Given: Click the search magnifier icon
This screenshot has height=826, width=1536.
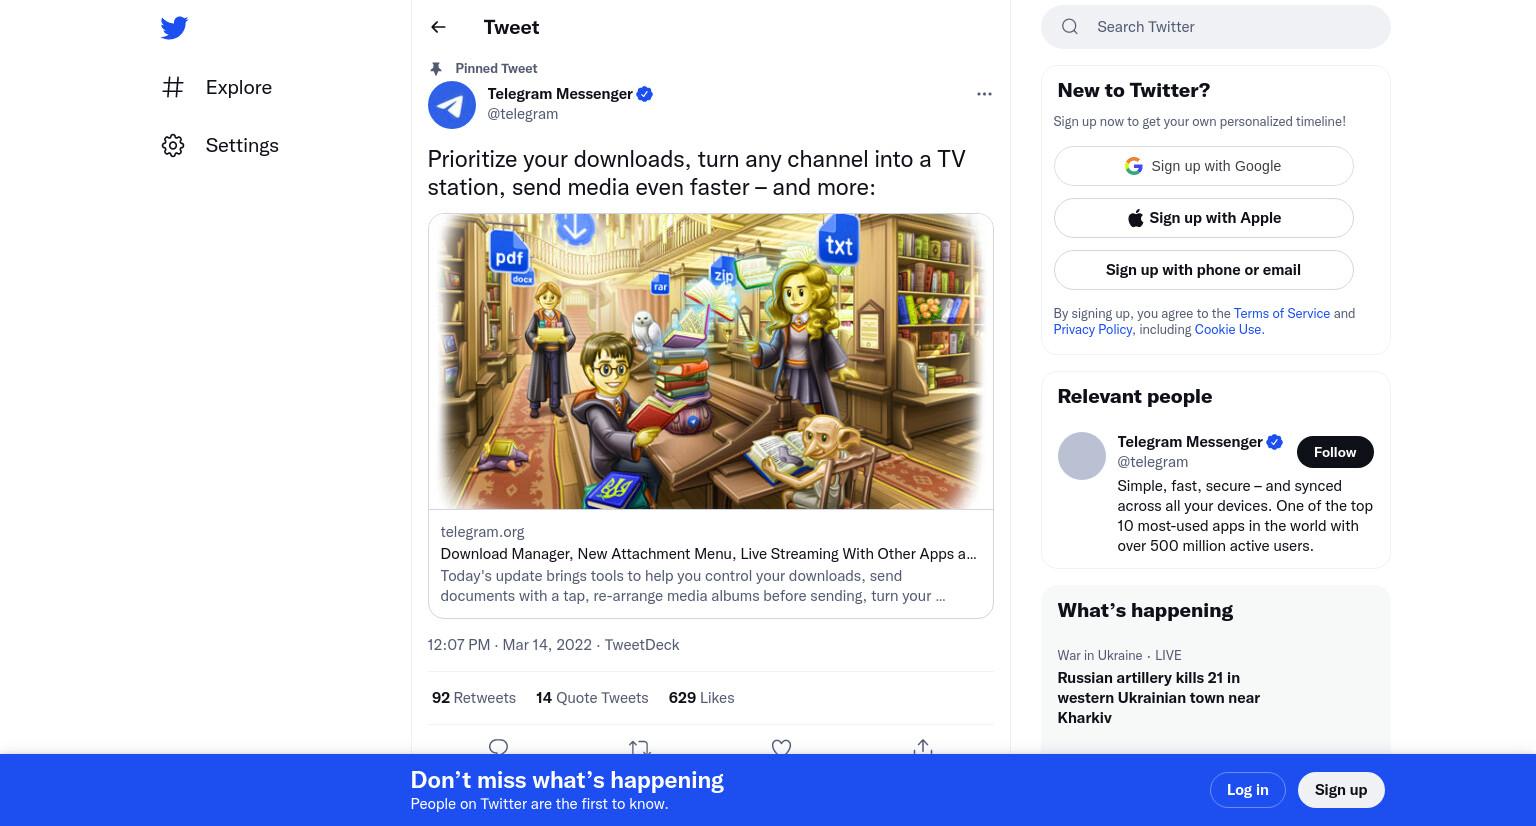Looking at the screenshot, I should [1070, 27].
